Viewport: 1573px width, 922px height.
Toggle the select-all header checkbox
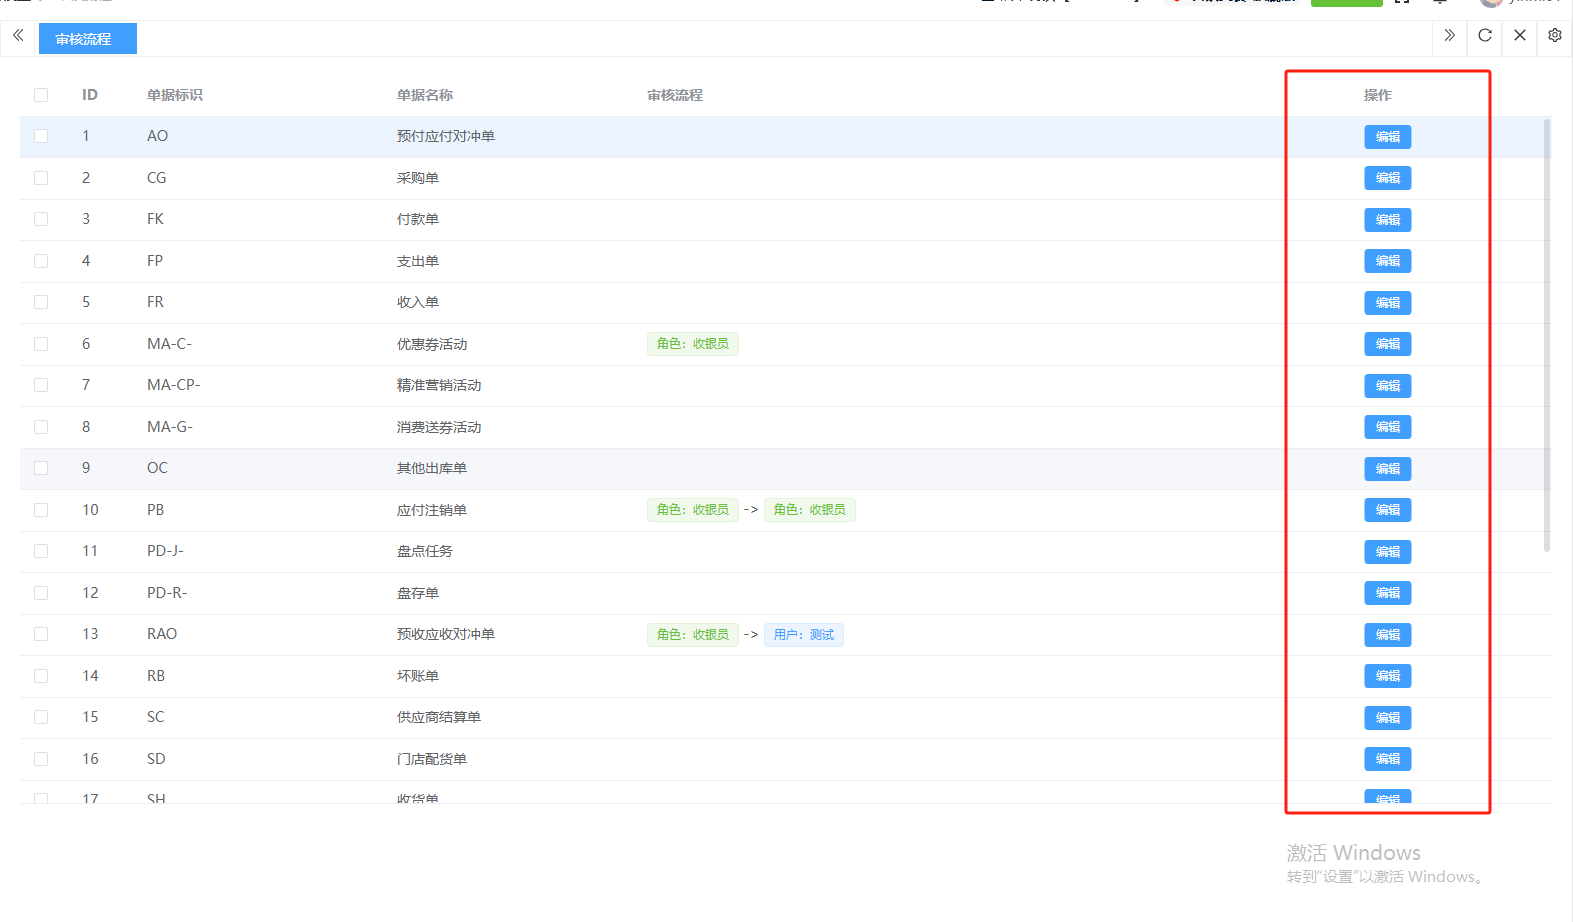pyautogui.click(x=41, y=95)
